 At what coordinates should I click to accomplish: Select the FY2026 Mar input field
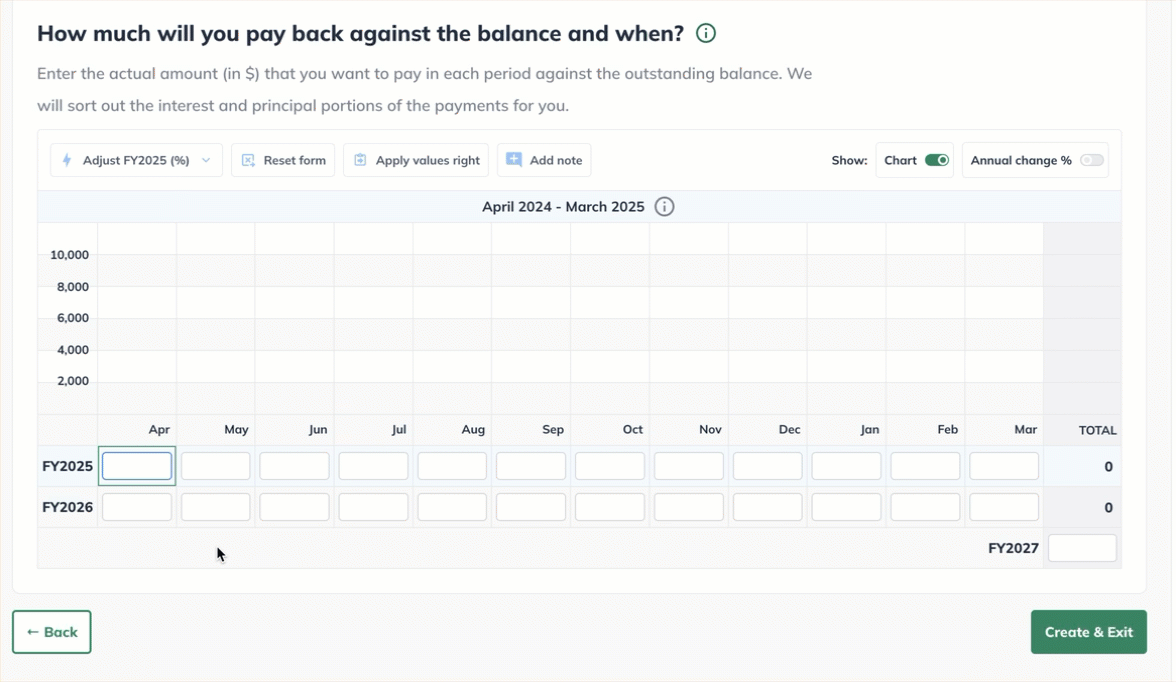pyautogui.click(x=1004, y=507)
